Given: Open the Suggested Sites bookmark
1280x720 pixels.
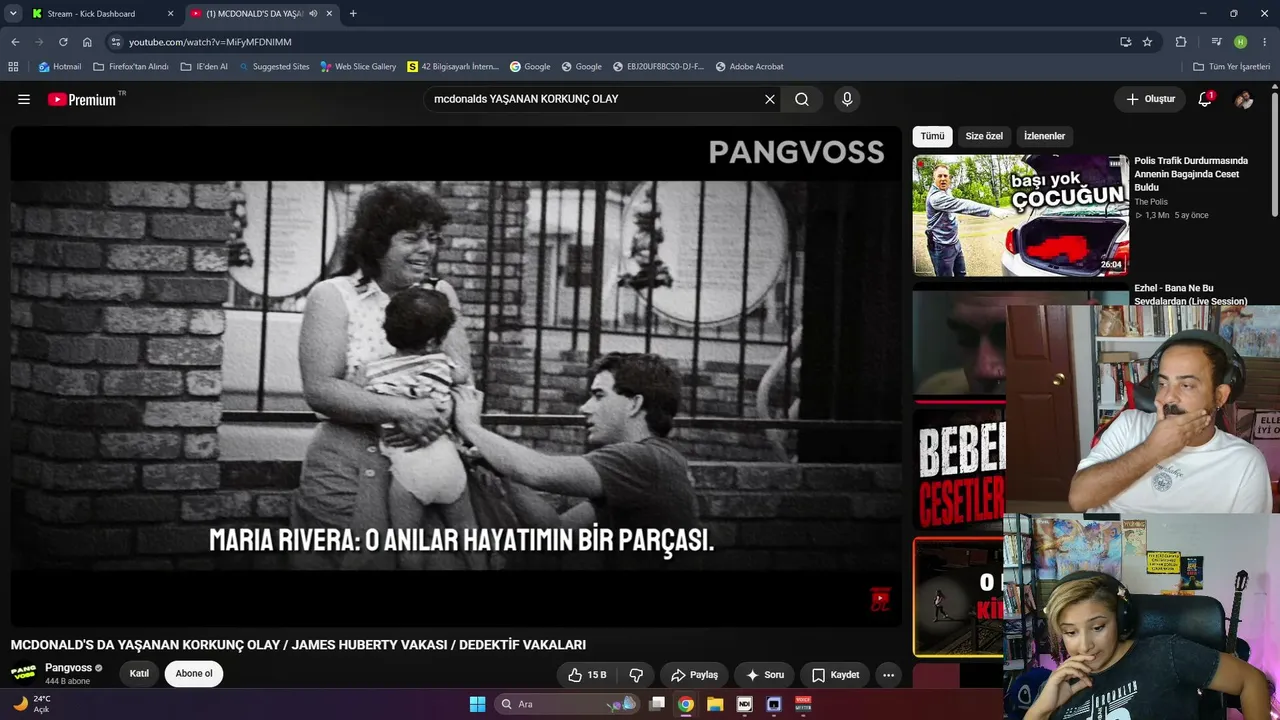Looking at the screenshot, I should click(274, 67).
